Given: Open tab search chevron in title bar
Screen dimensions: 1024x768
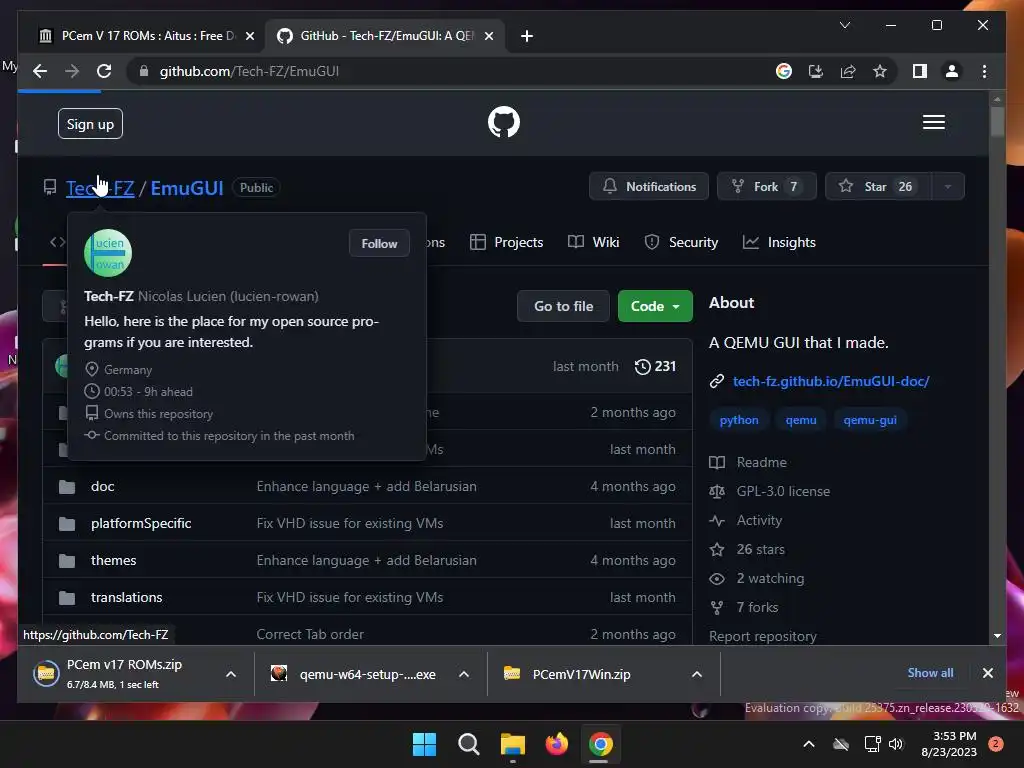Looking at the screenshot, I should (x=844, y=25).
